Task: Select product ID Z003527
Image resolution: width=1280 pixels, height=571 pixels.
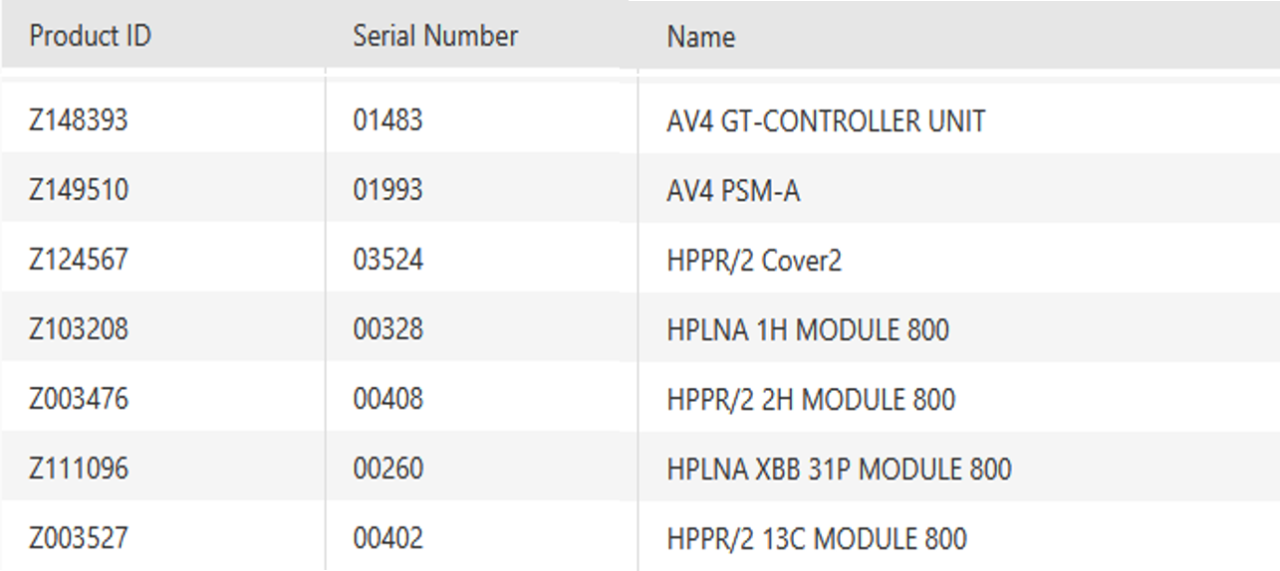Action: [79, 538]
